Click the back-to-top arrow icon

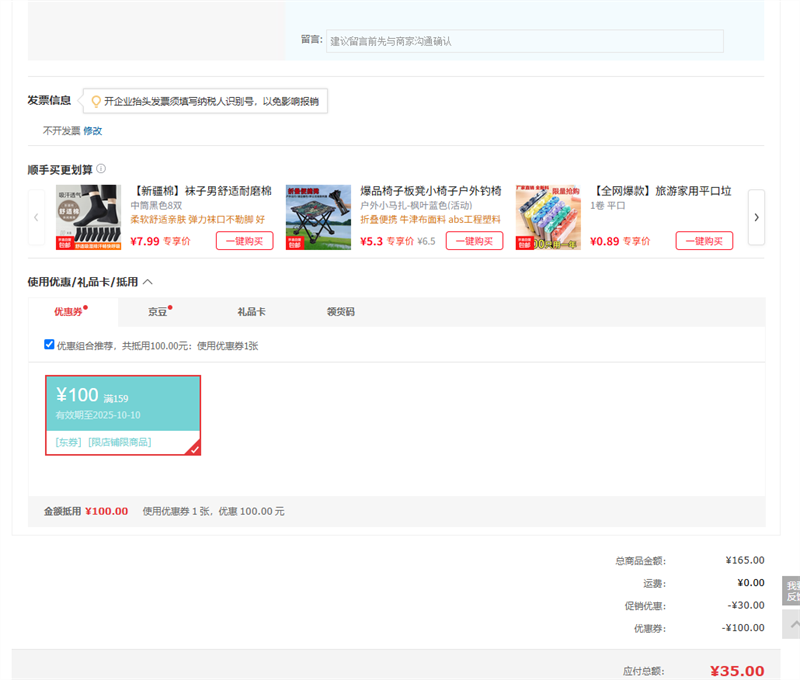793,624
